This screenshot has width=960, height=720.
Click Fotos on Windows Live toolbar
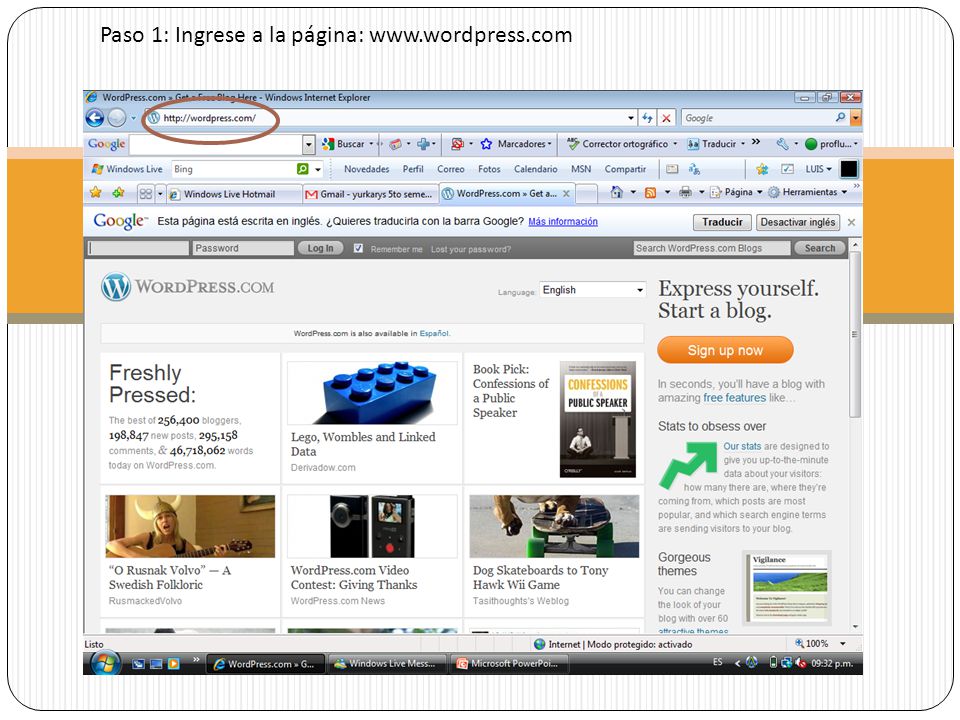489,169
